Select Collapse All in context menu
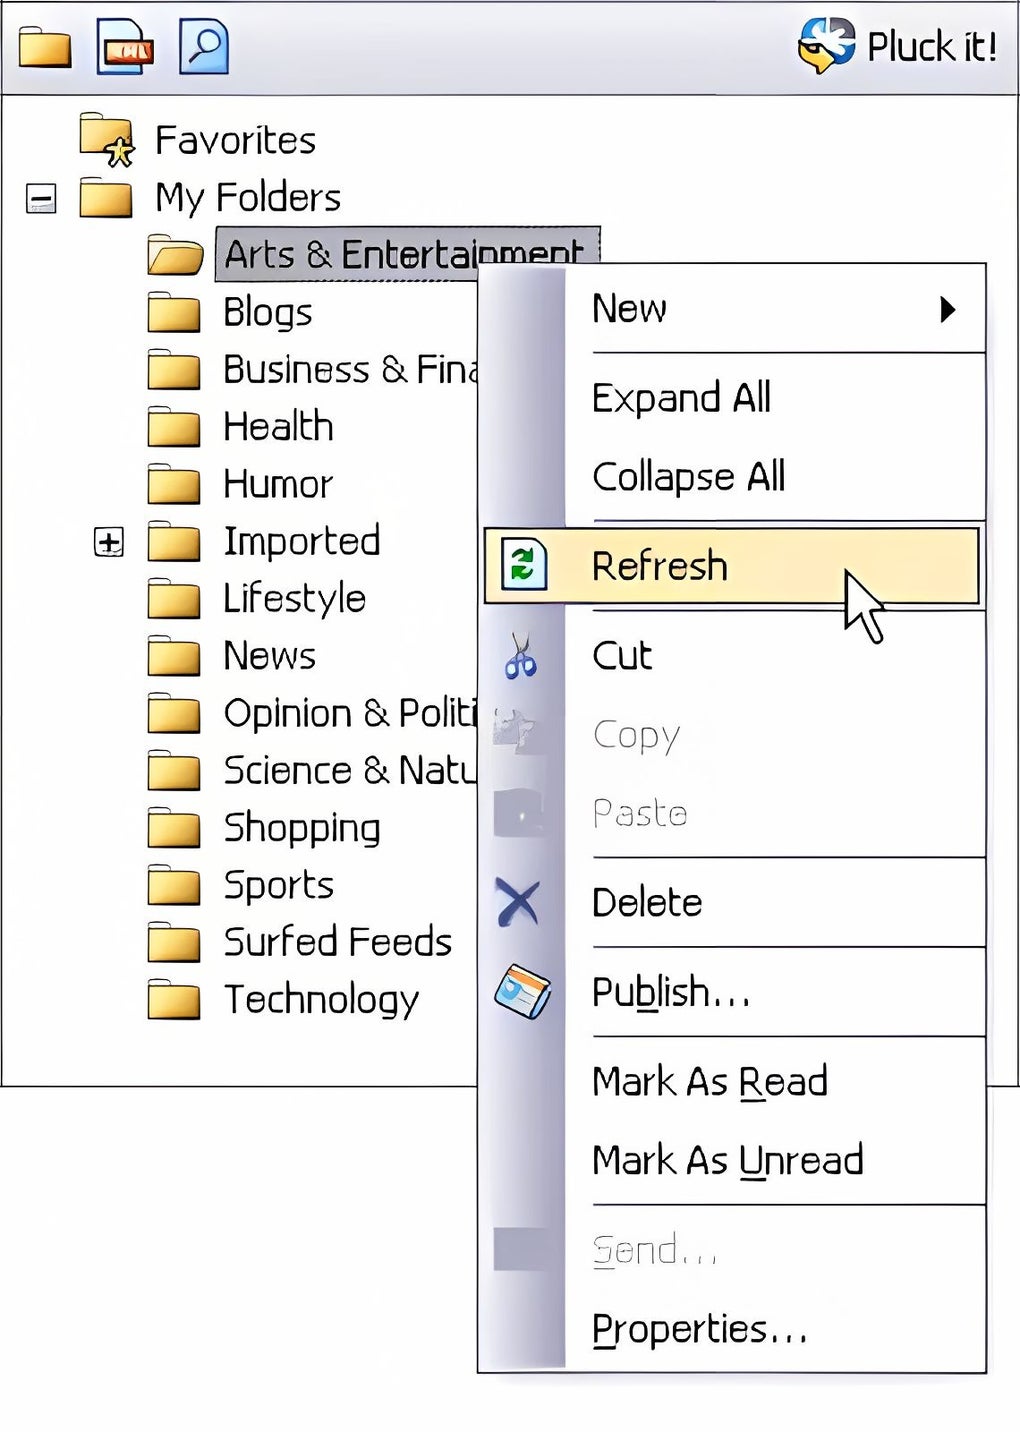Screen dimensions: 1020x1432 click(x=688, y=477)
